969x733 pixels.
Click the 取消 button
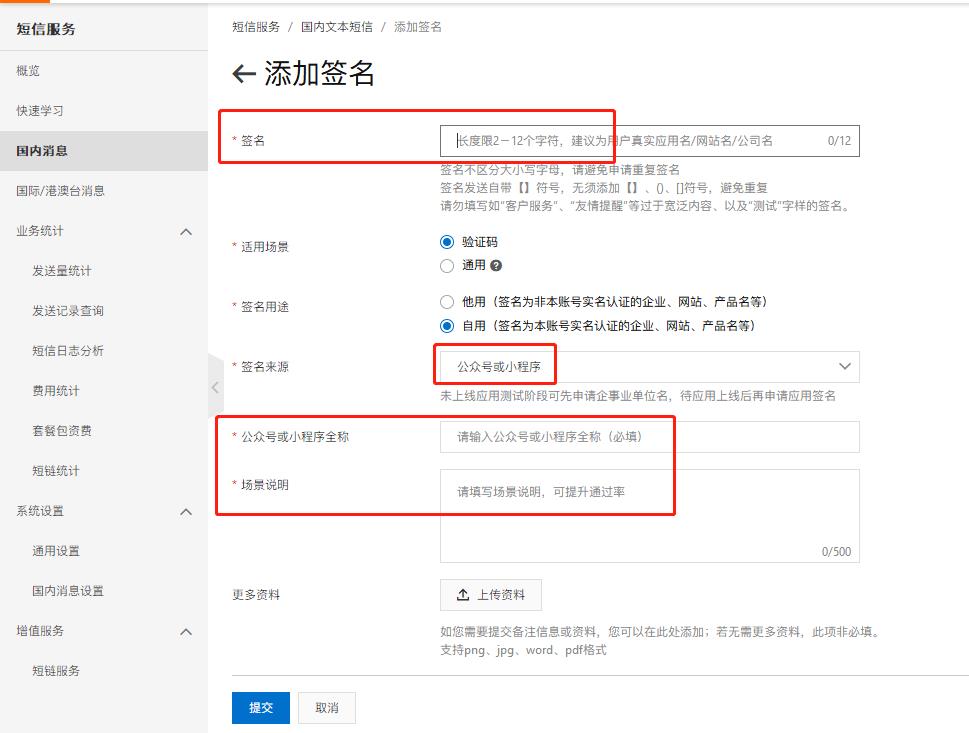point(327,708)
